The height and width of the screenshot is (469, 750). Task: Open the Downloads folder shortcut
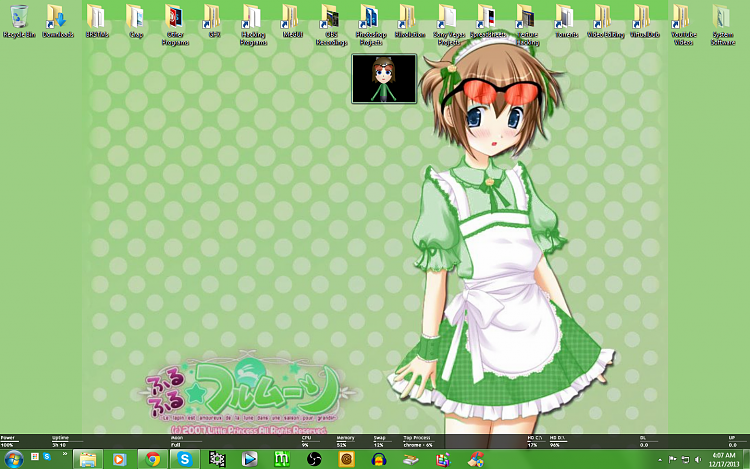pyautogui.click(x=58, y=21)
